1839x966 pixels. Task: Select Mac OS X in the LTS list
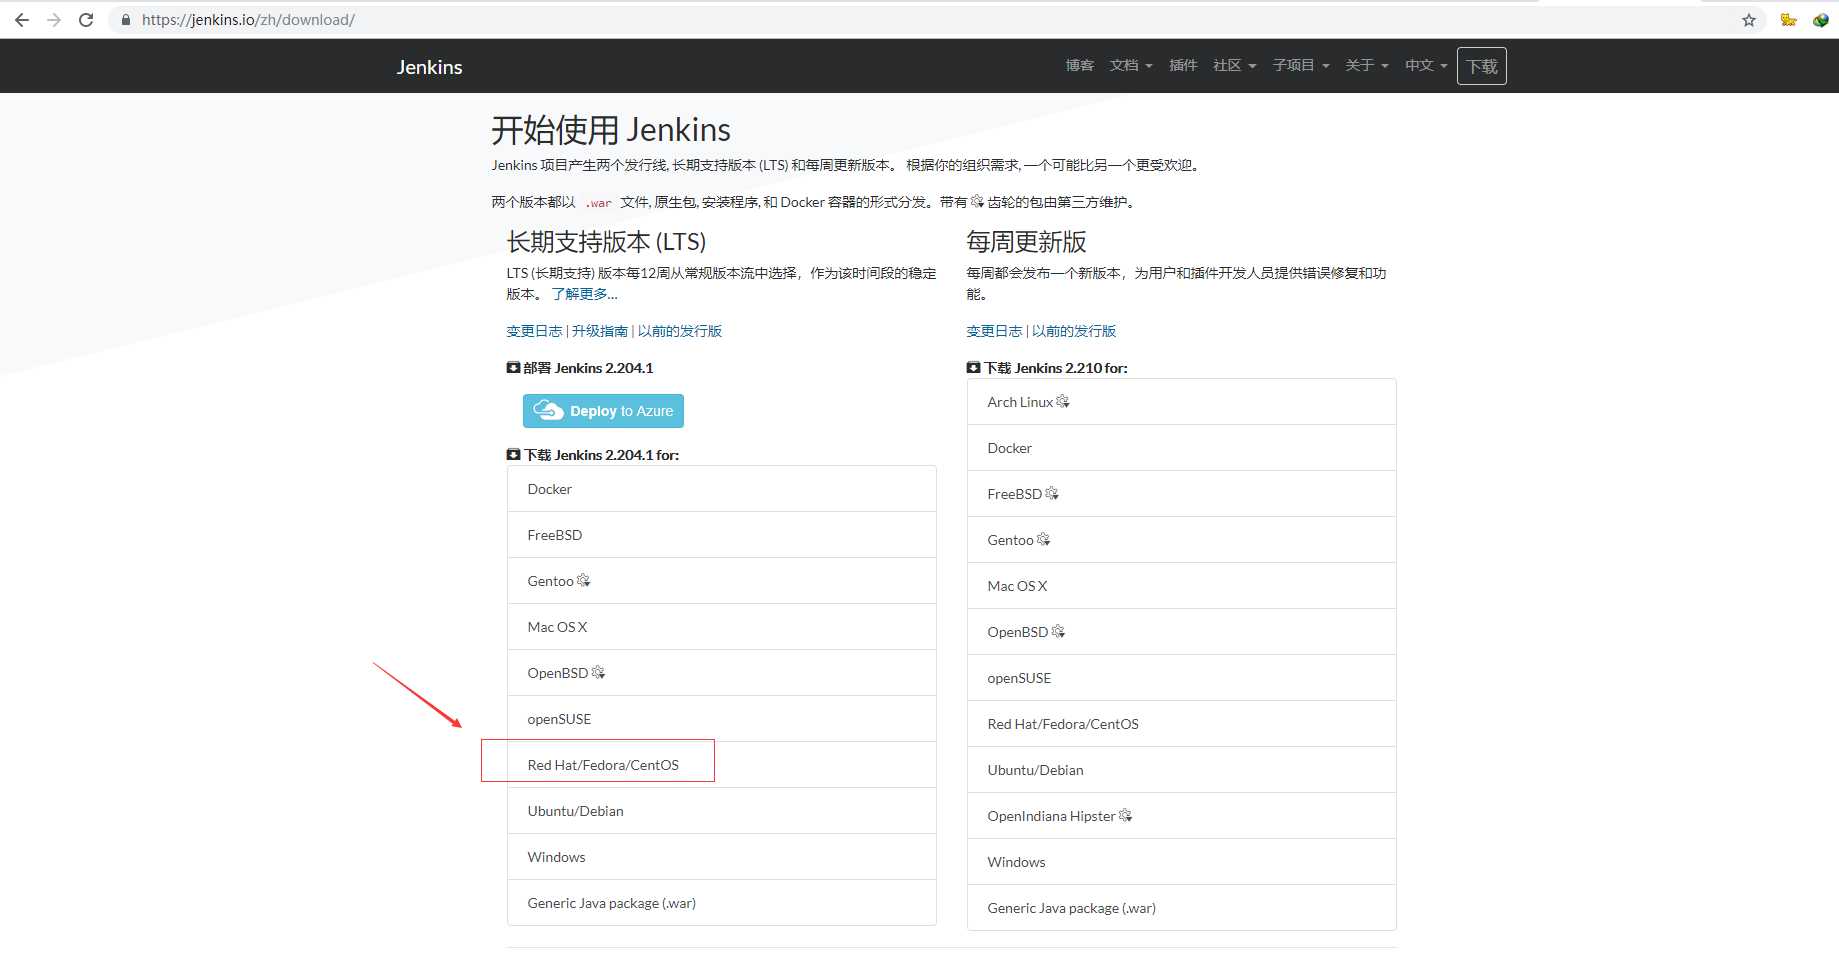(x=722, y=627)
